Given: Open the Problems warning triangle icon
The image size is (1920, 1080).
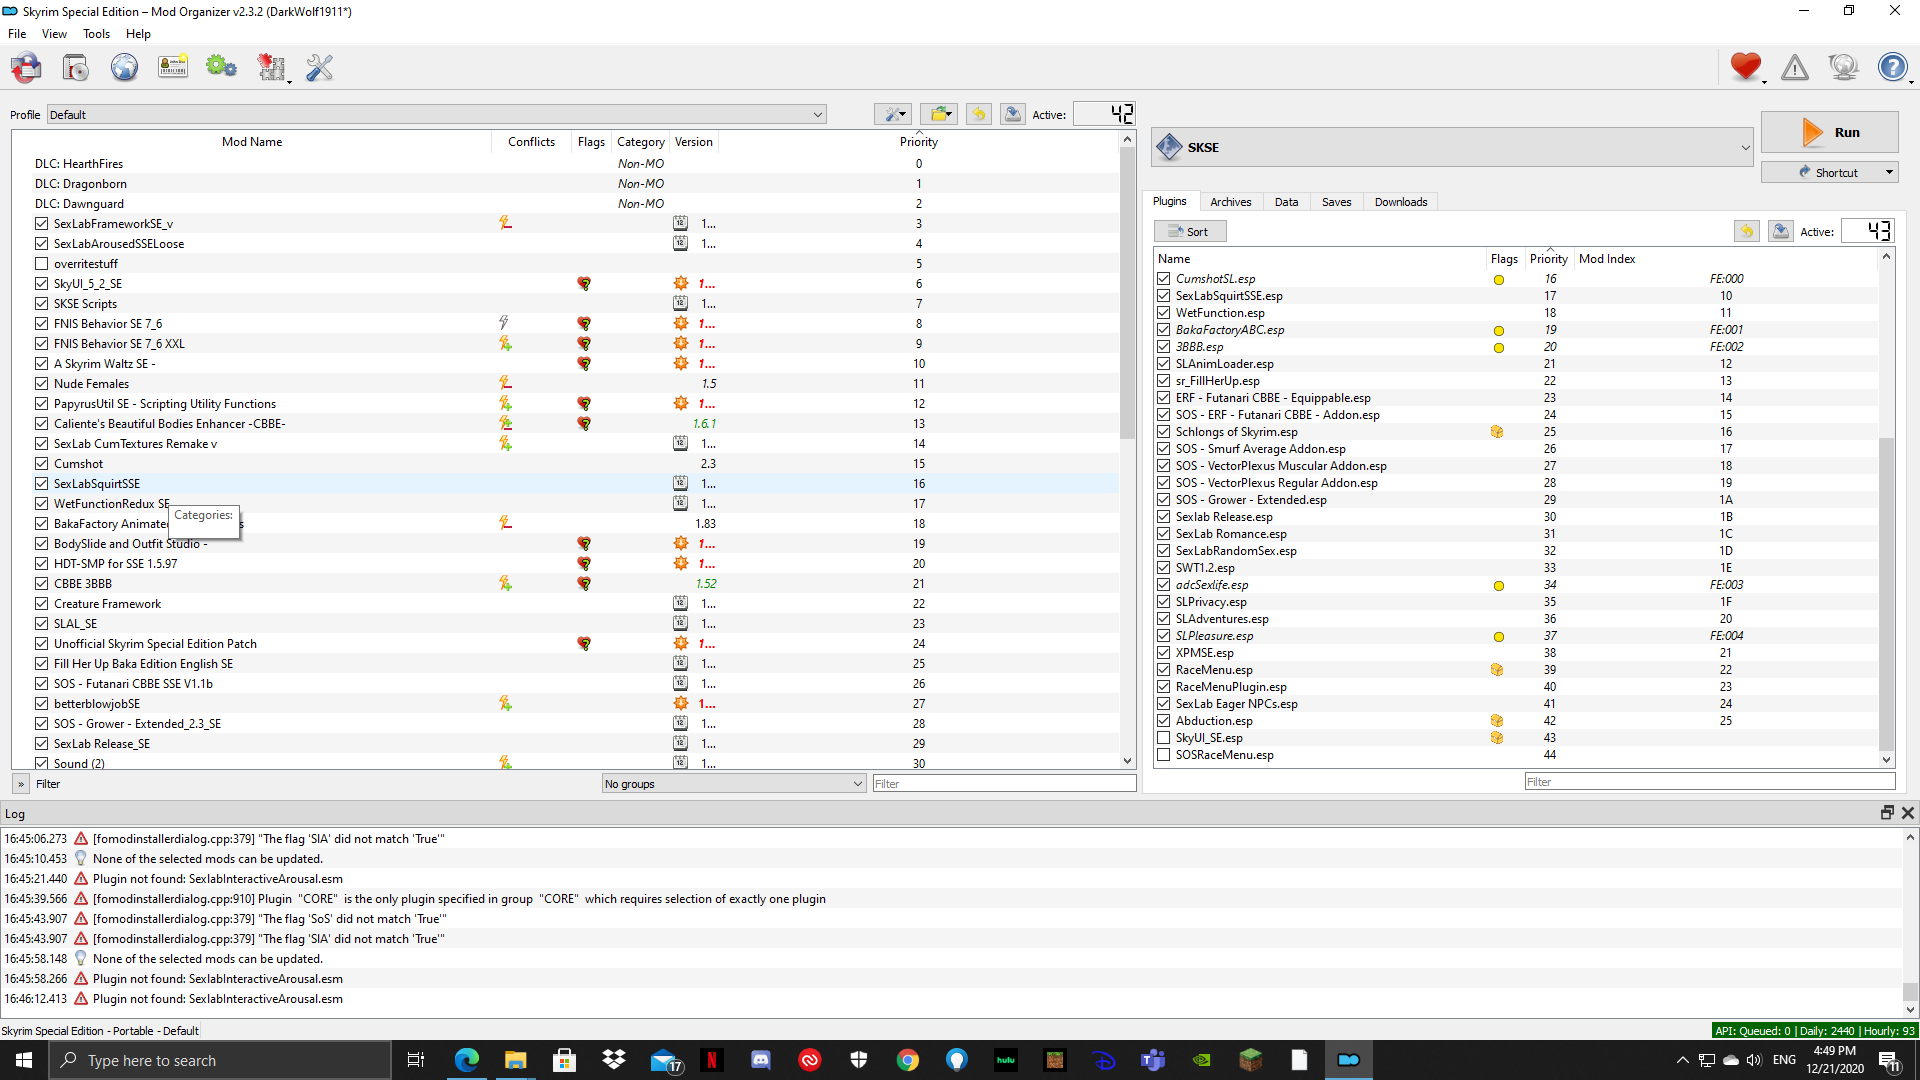Looking at the screenshot, I should point(1795,67).
